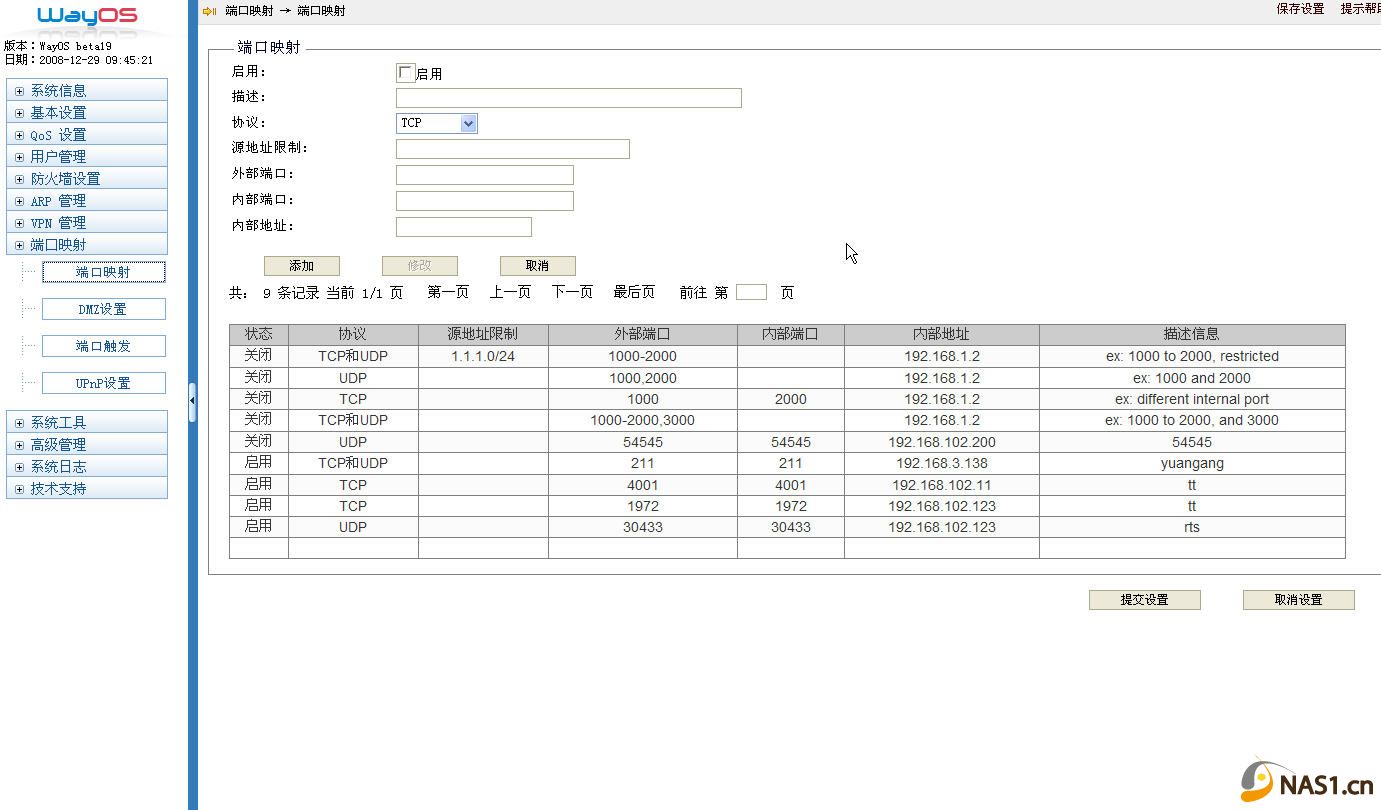Click the 取消设置 button
The image size is (1381, 810).
tap(1299, 600)
